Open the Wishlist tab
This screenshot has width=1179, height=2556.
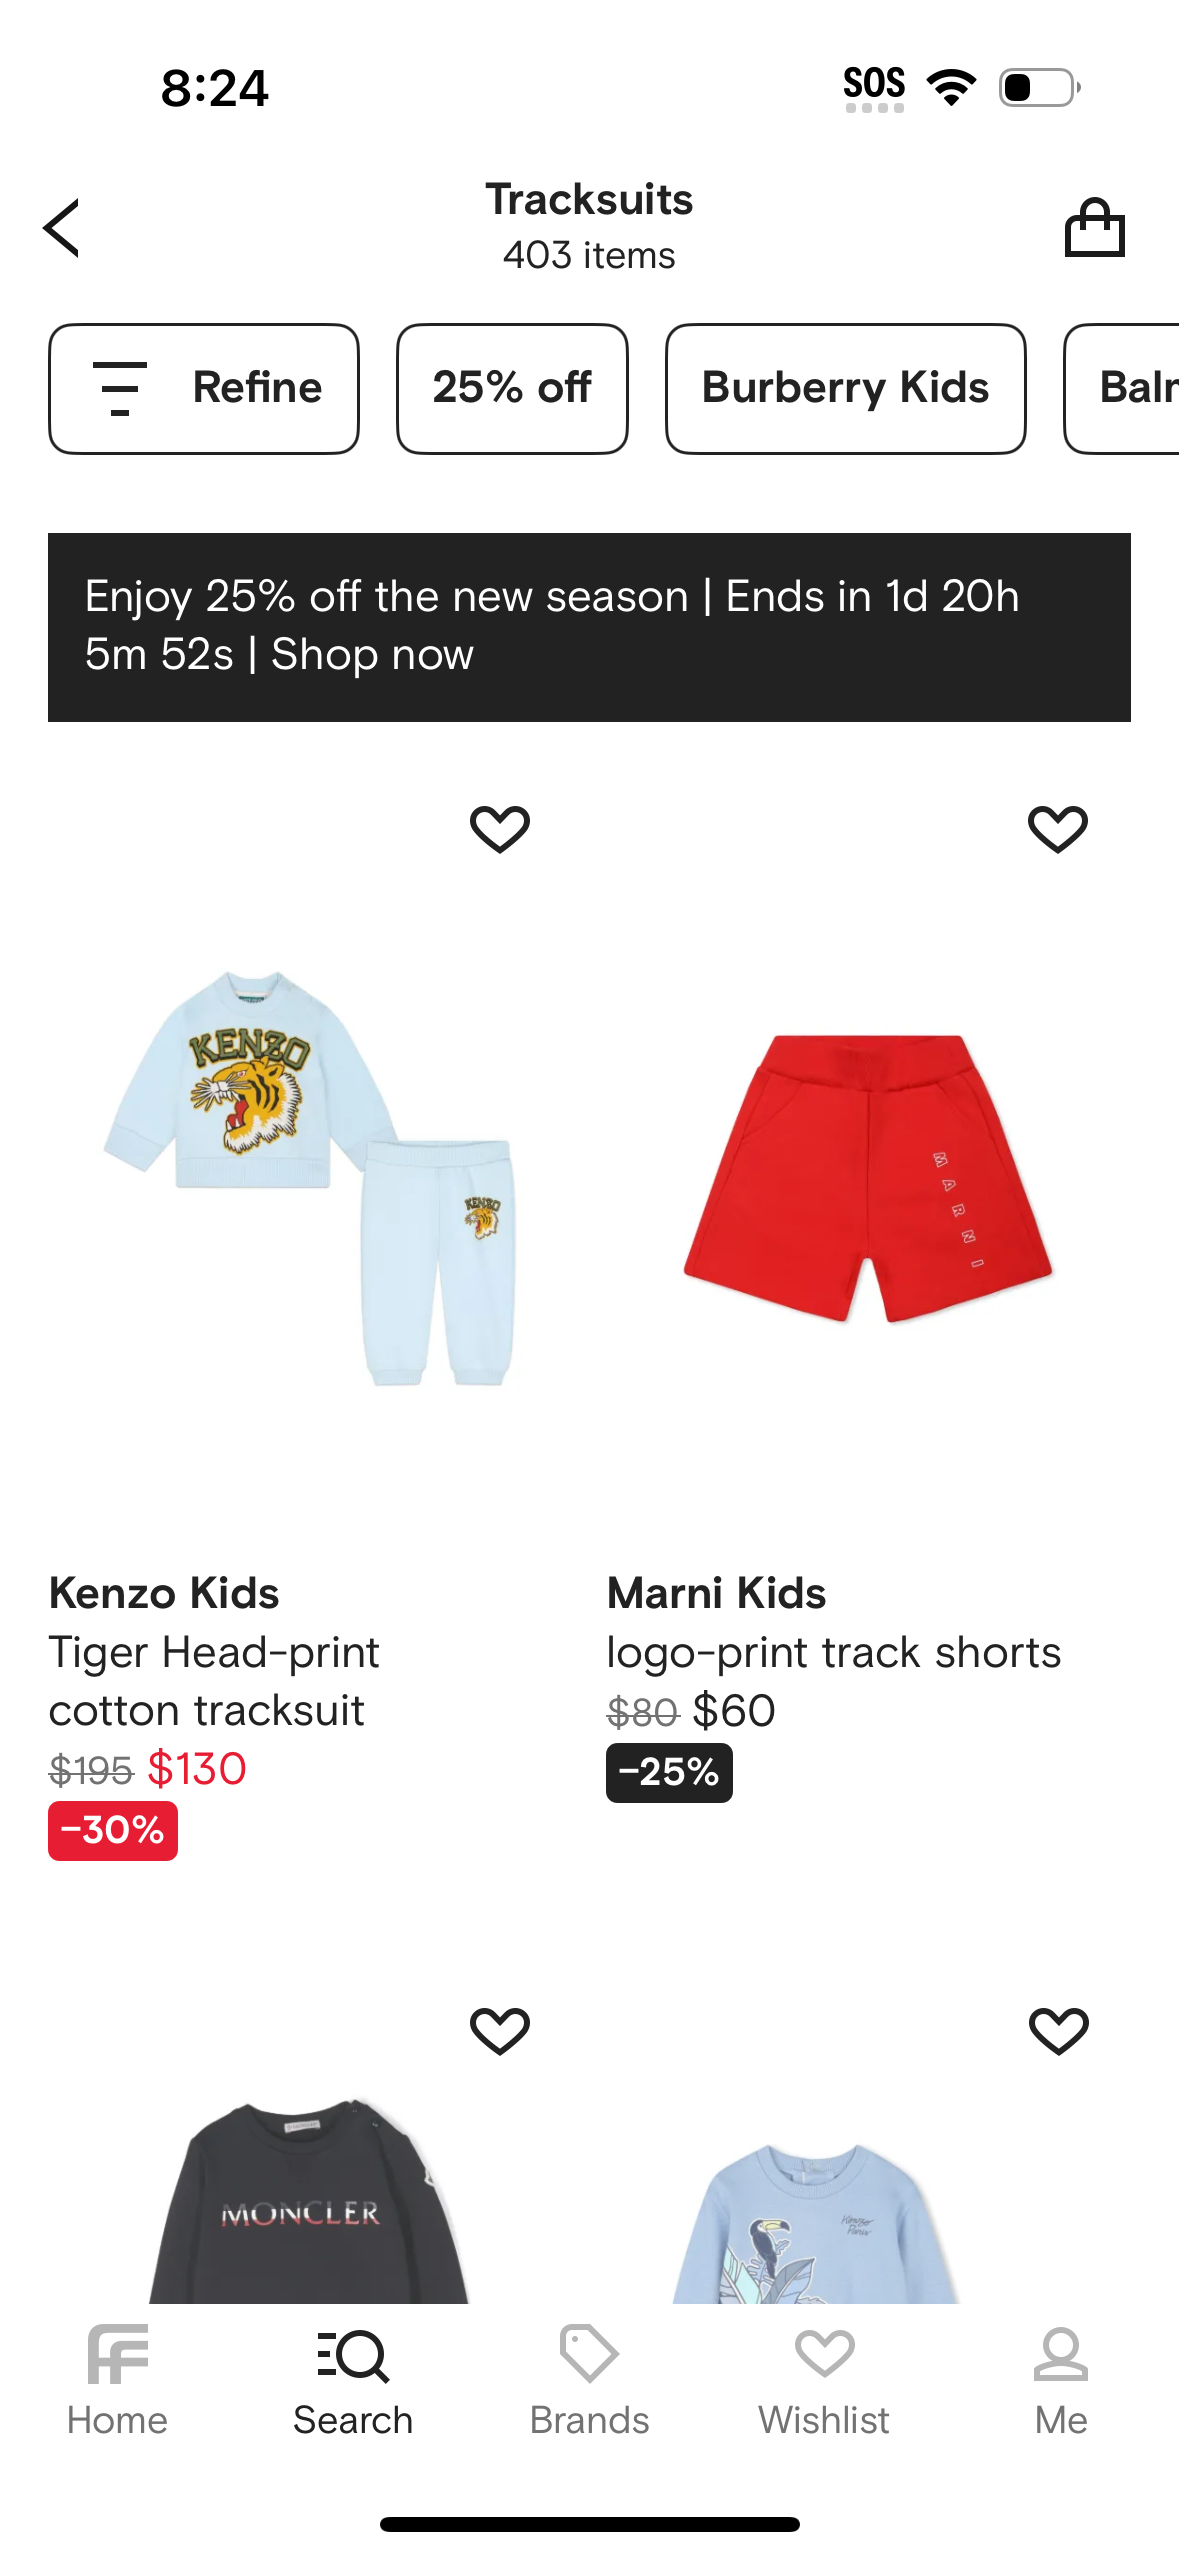(824, 2382)
